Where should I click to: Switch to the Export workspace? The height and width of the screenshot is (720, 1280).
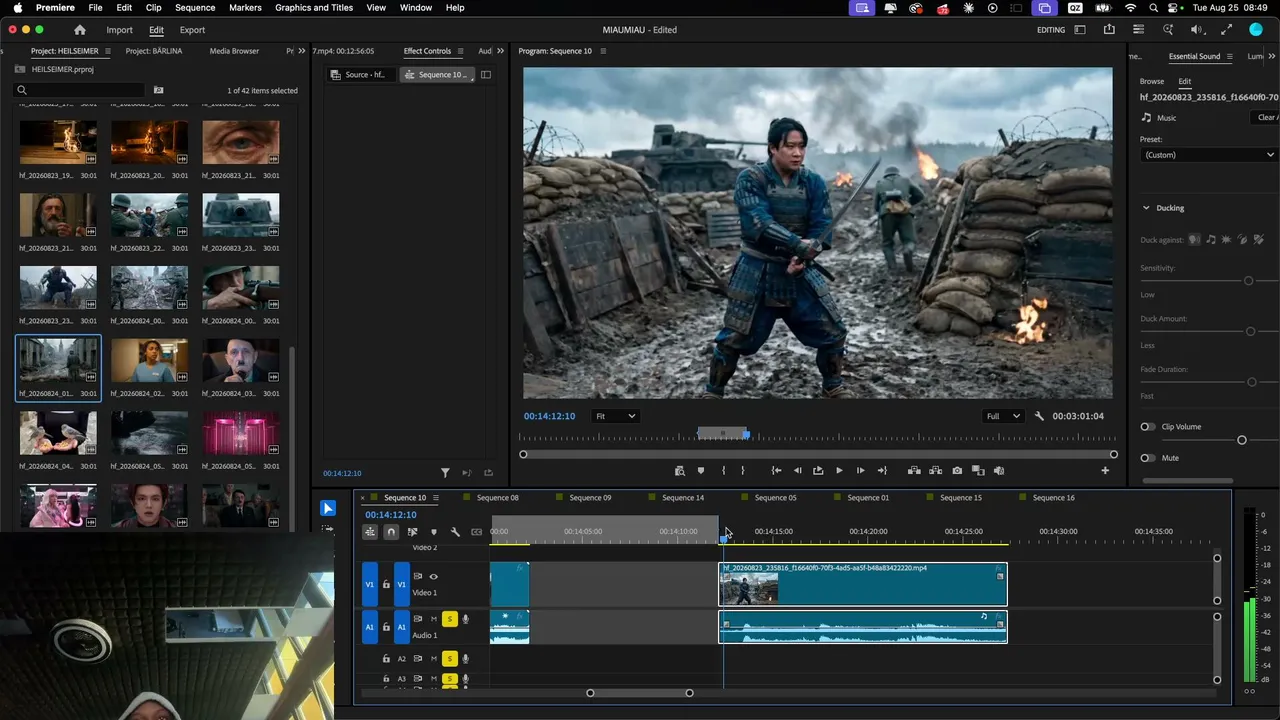192,30
